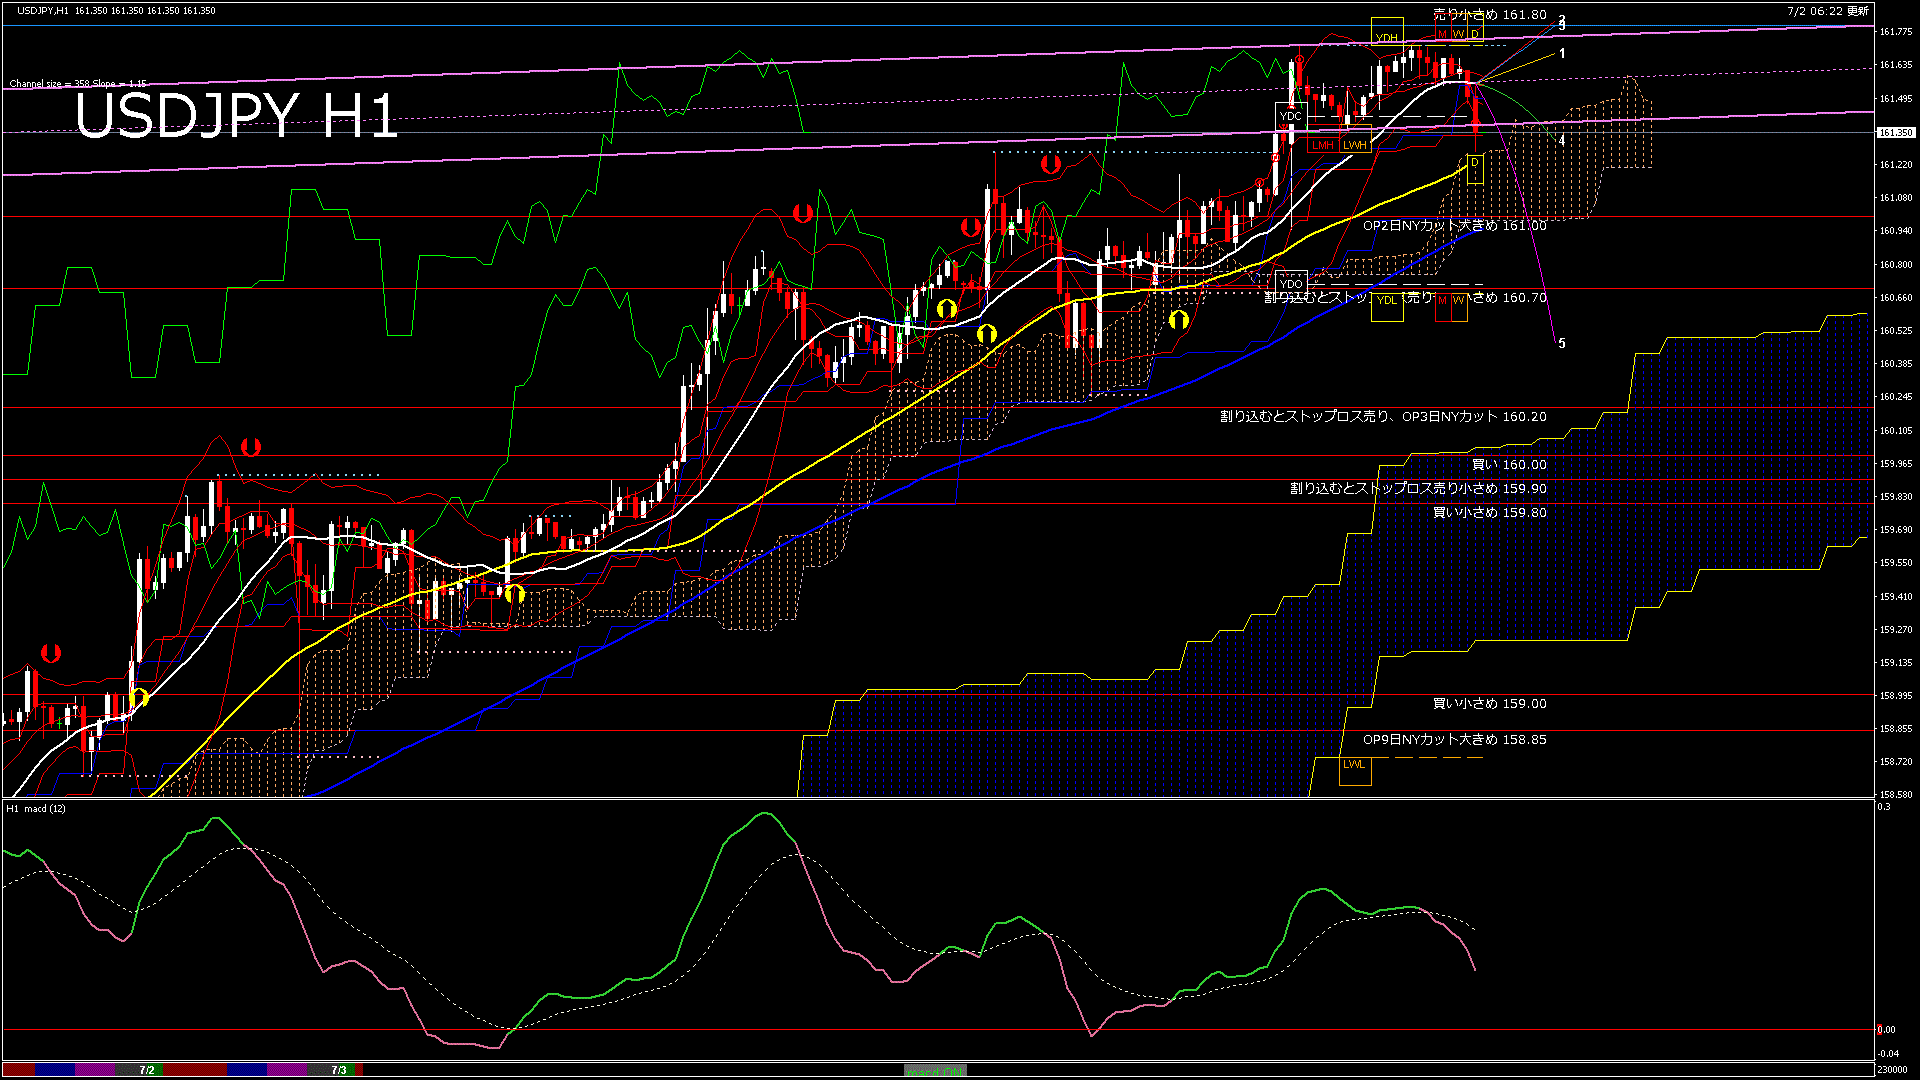Screen dimensions: 1920x1080
Task: Click fan line number 1
Action: click(1562, 53)
